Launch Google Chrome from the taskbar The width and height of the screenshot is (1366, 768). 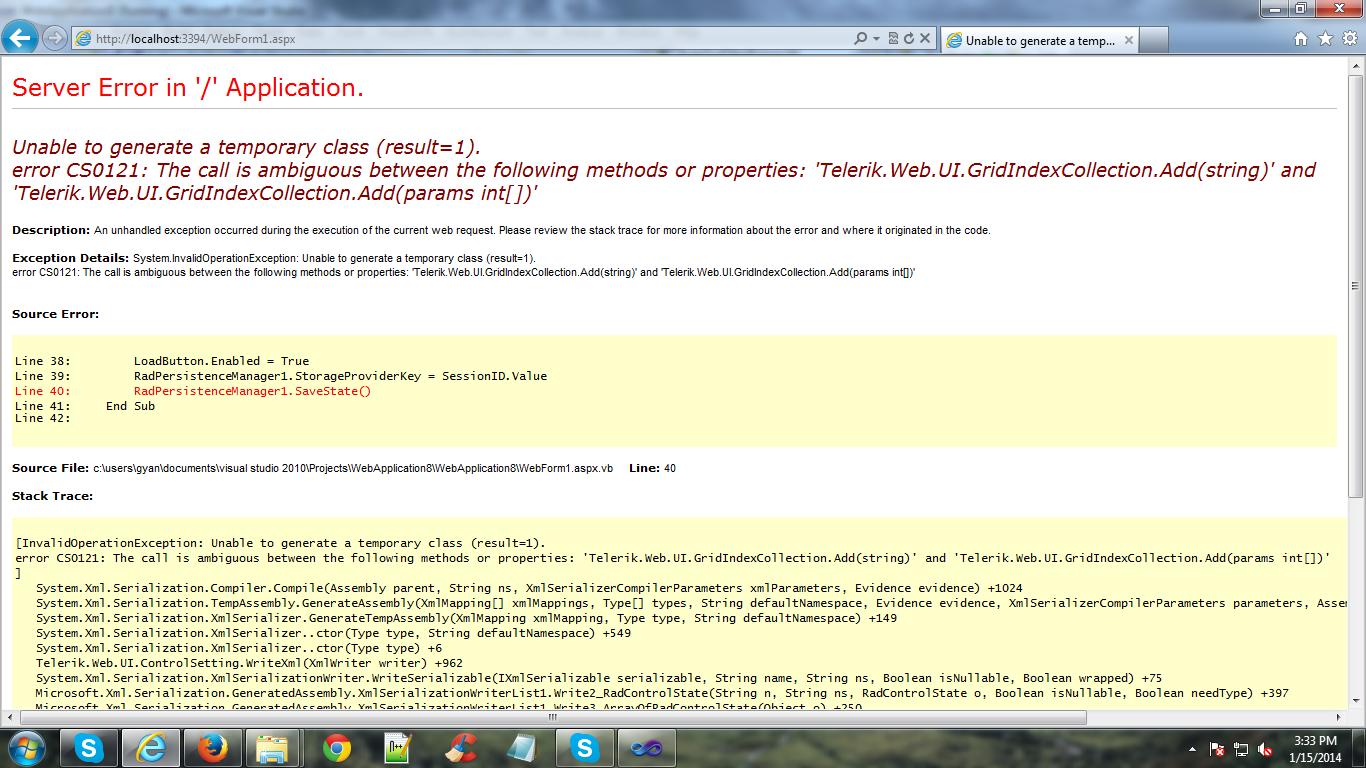point(336,748)
